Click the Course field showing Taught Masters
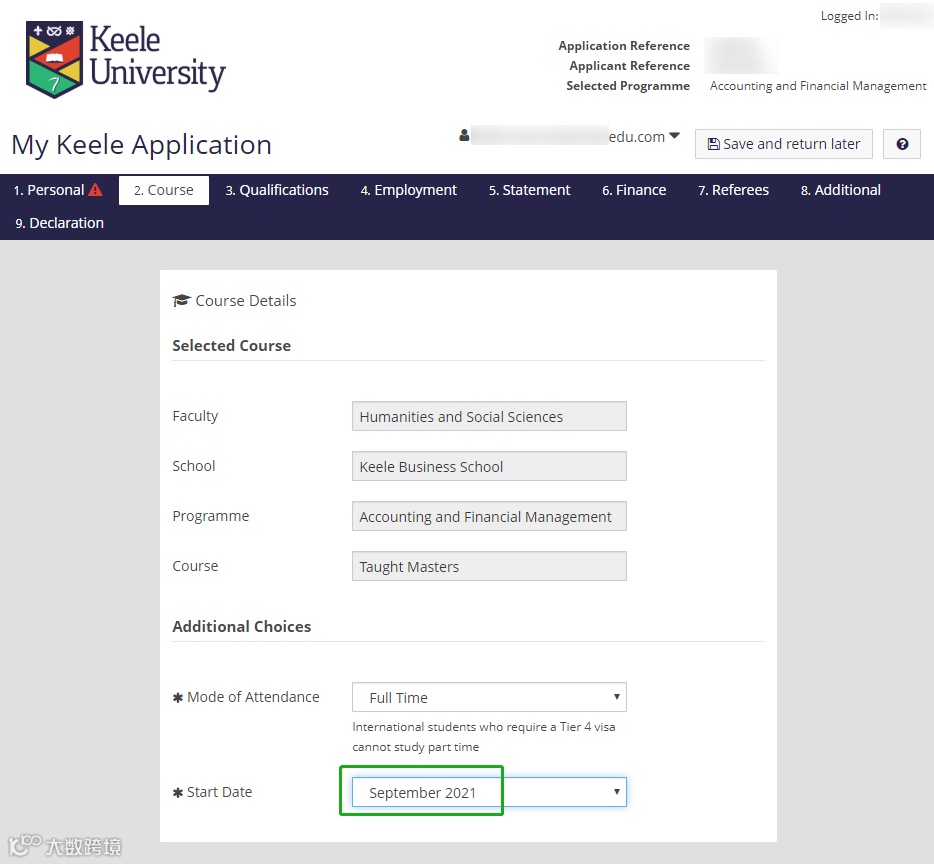This screenshot has width=934, height=864. pyautogui.click(x=489, y=566)
